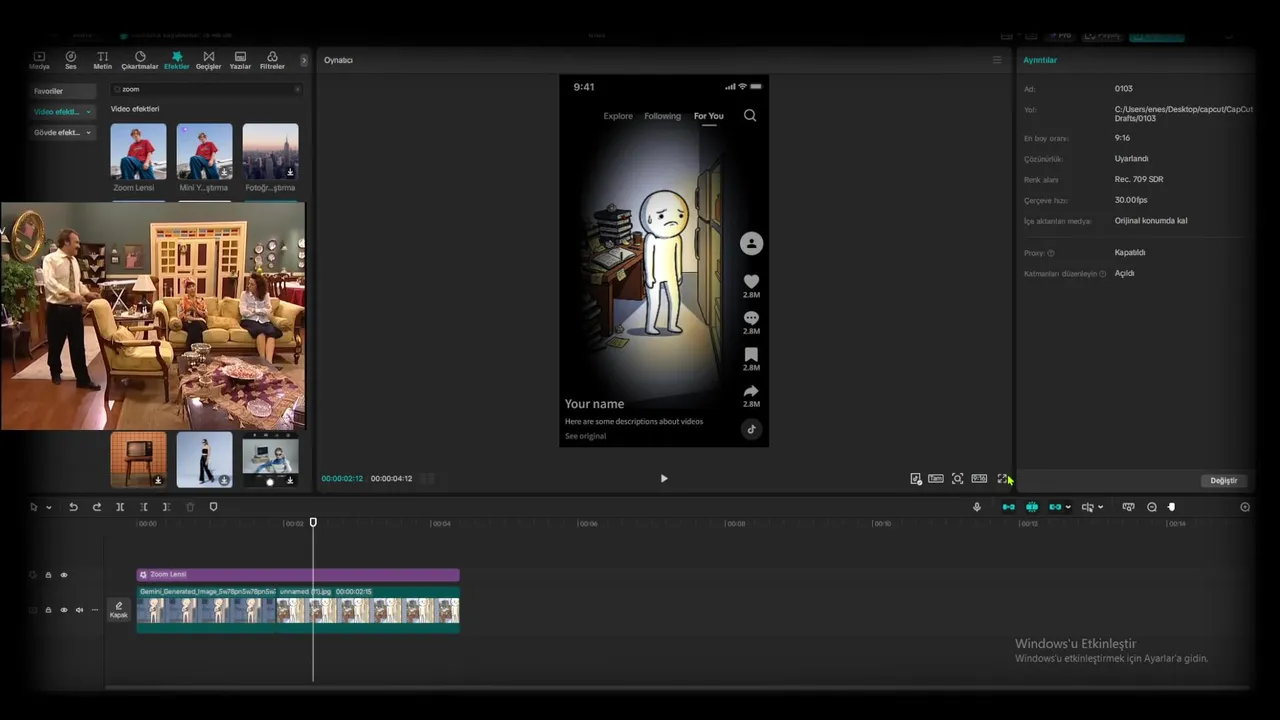Hide the Zoom Lensi effect track
The width and height of the screenshot is (1280, 720).
pyautogui.click(x=64, y=575)
